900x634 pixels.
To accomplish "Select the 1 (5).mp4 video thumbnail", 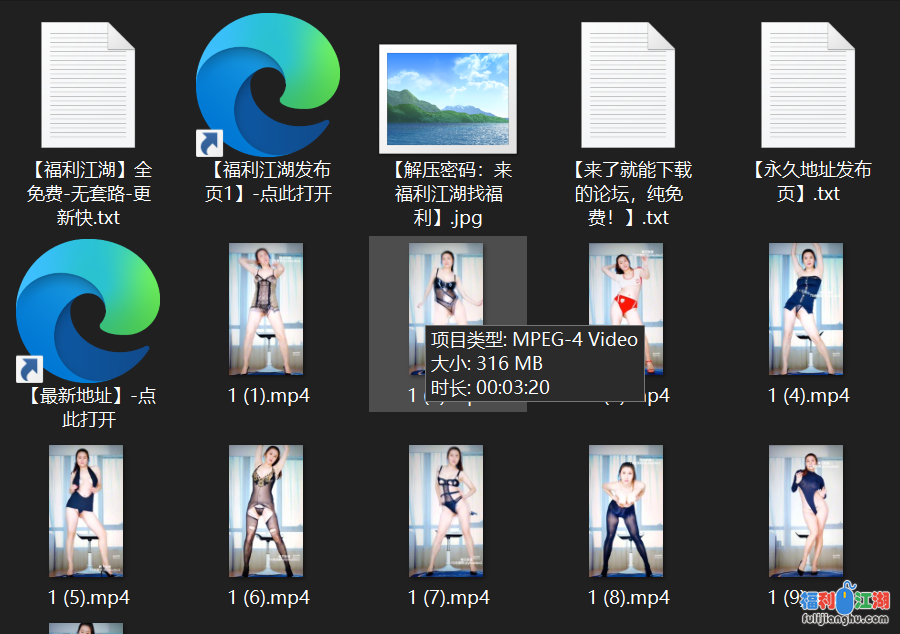I will 86,511.
